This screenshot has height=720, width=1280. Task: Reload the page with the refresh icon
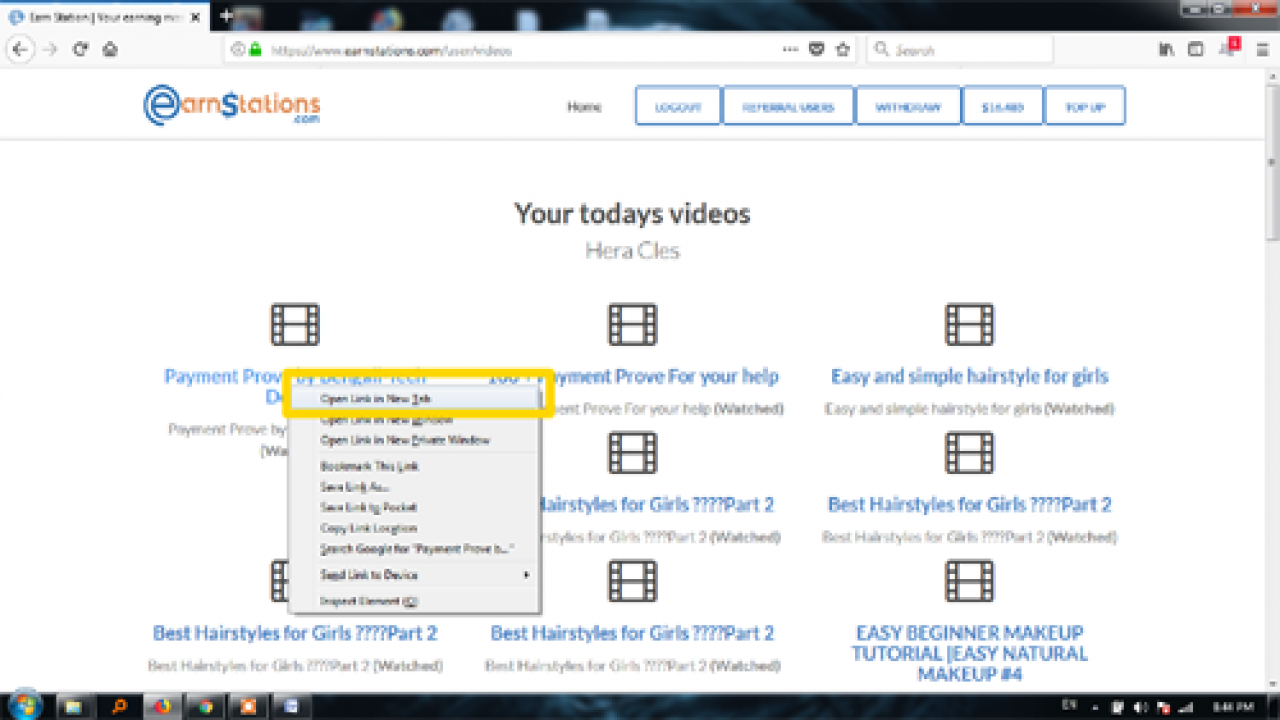click(81, 49)
